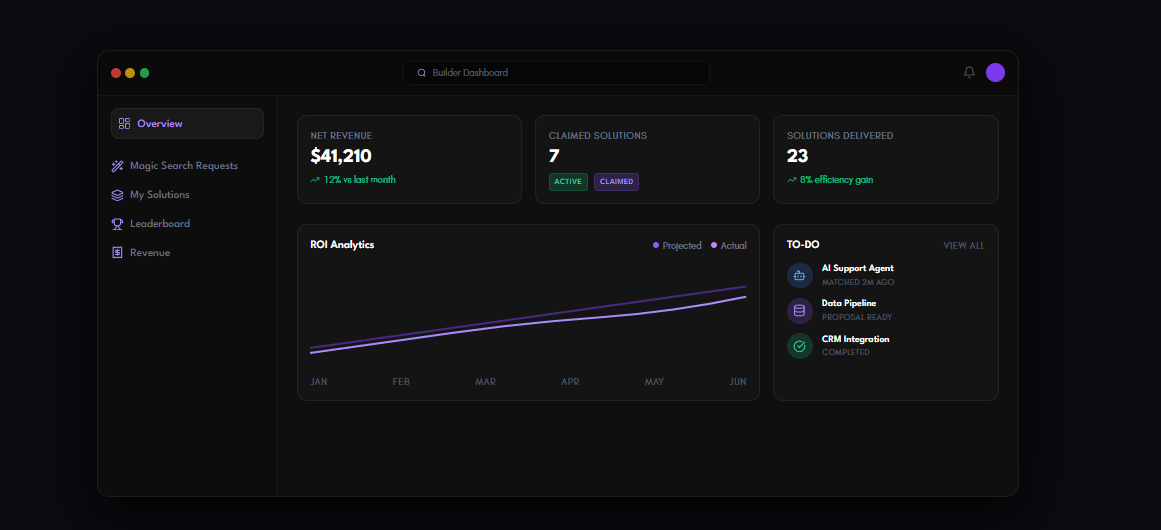This screenshot has height=530, width=1161.
Task: Select the CLAIMED status badge
Action: (616, 182)
